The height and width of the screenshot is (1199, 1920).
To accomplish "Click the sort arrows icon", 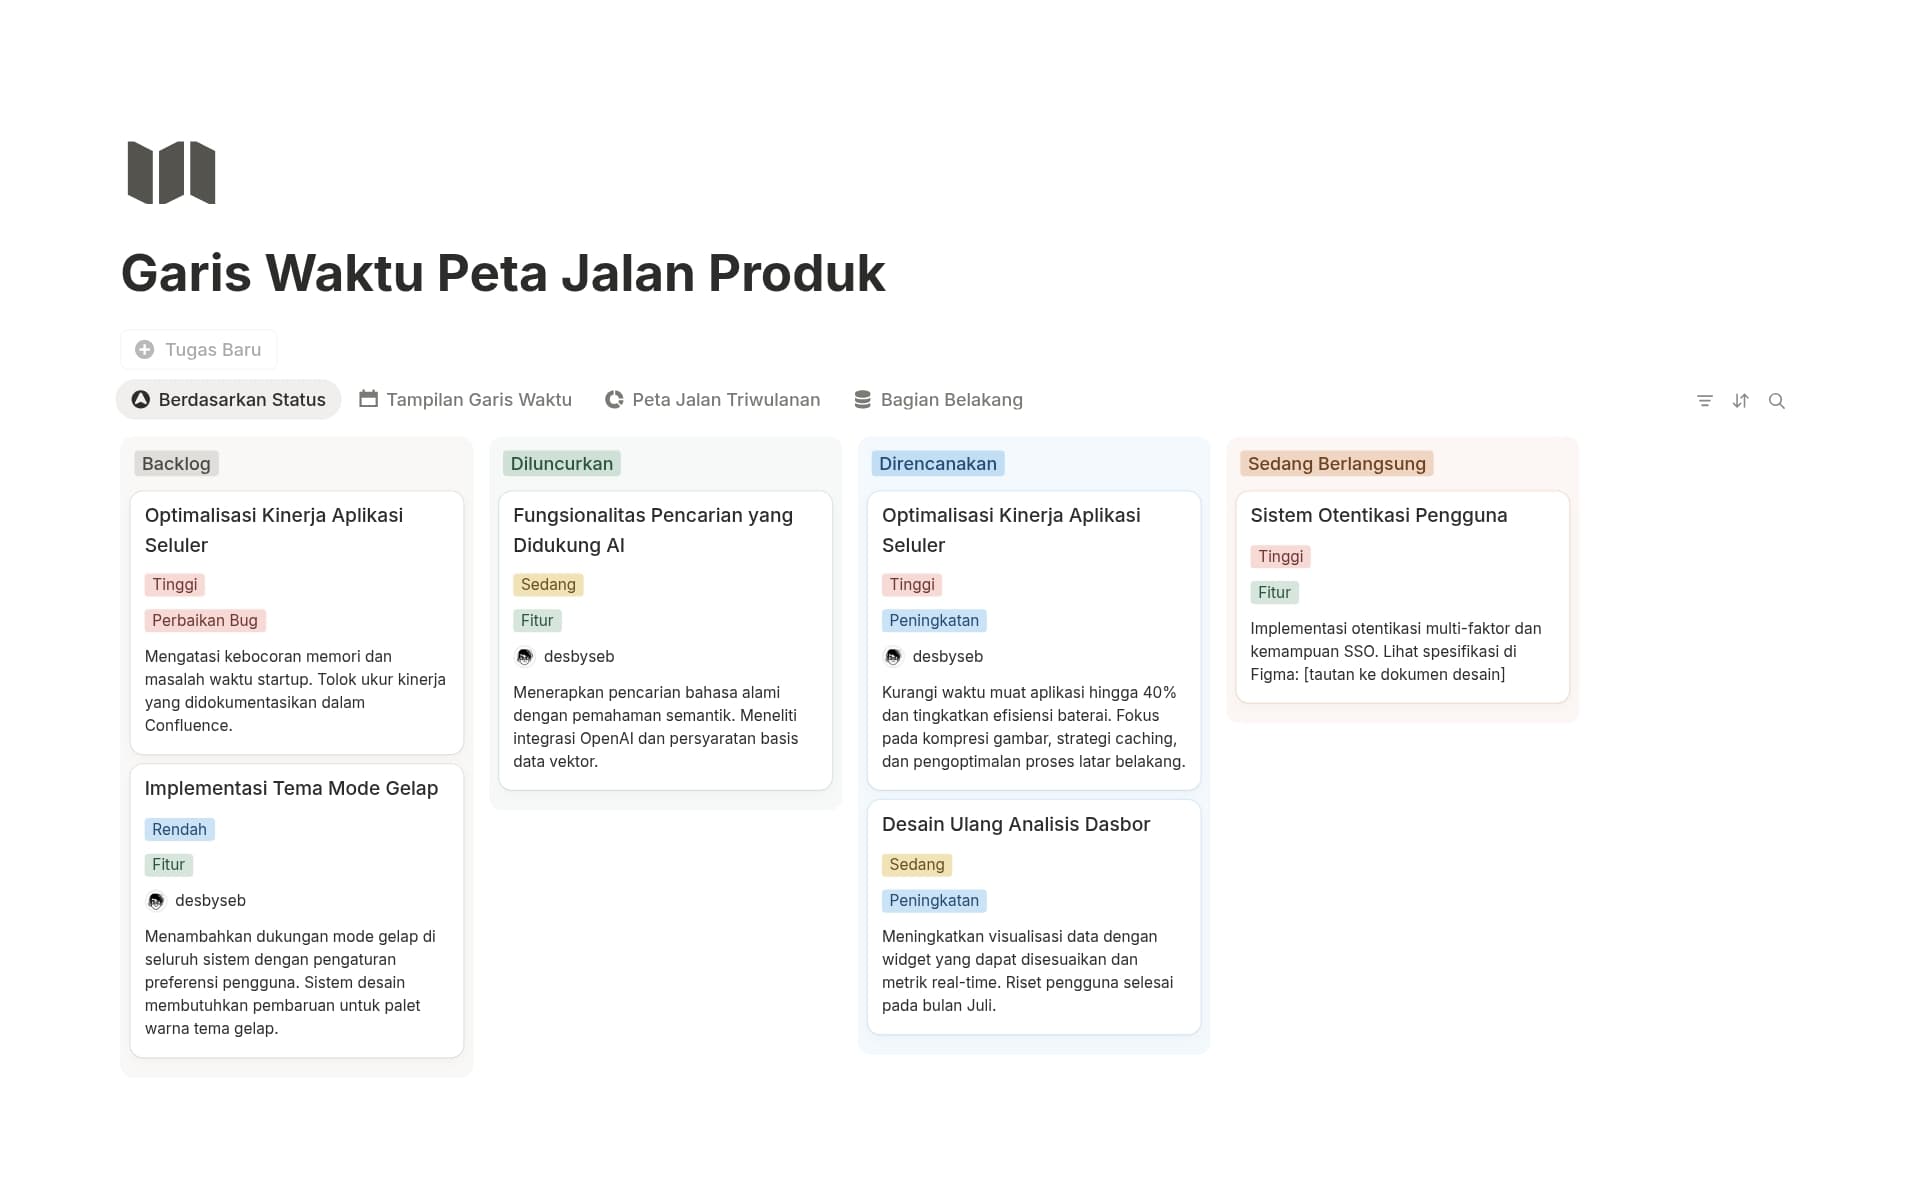I will click(1741, 401).
